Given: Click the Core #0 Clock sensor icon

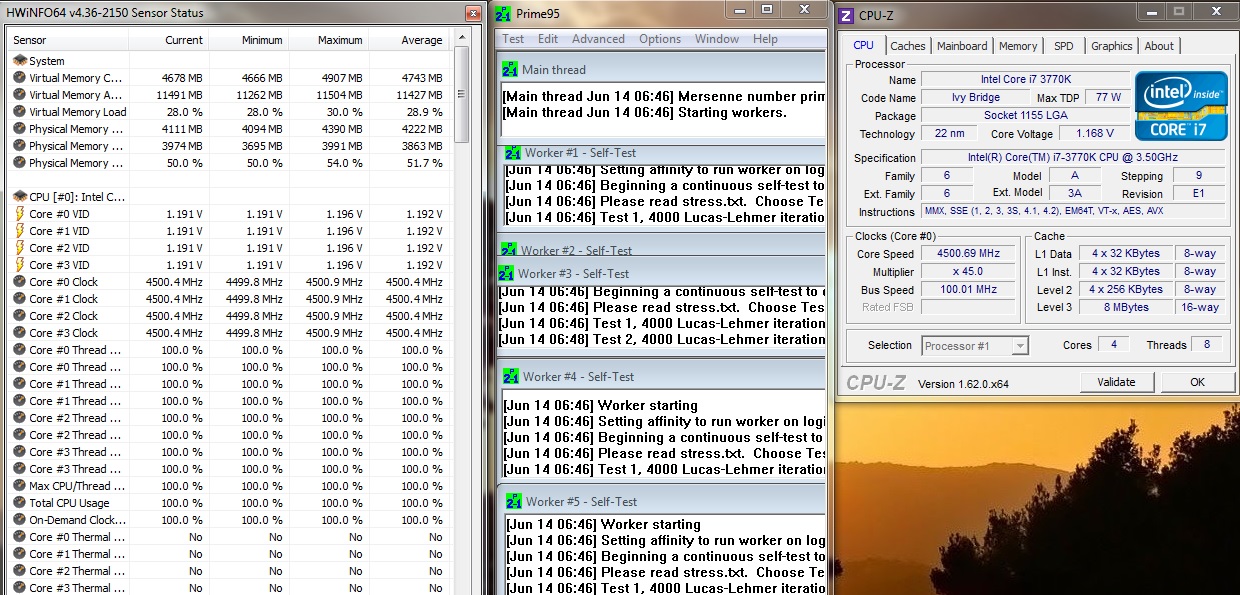Looking at the screenshot, I should coord(20,282).
